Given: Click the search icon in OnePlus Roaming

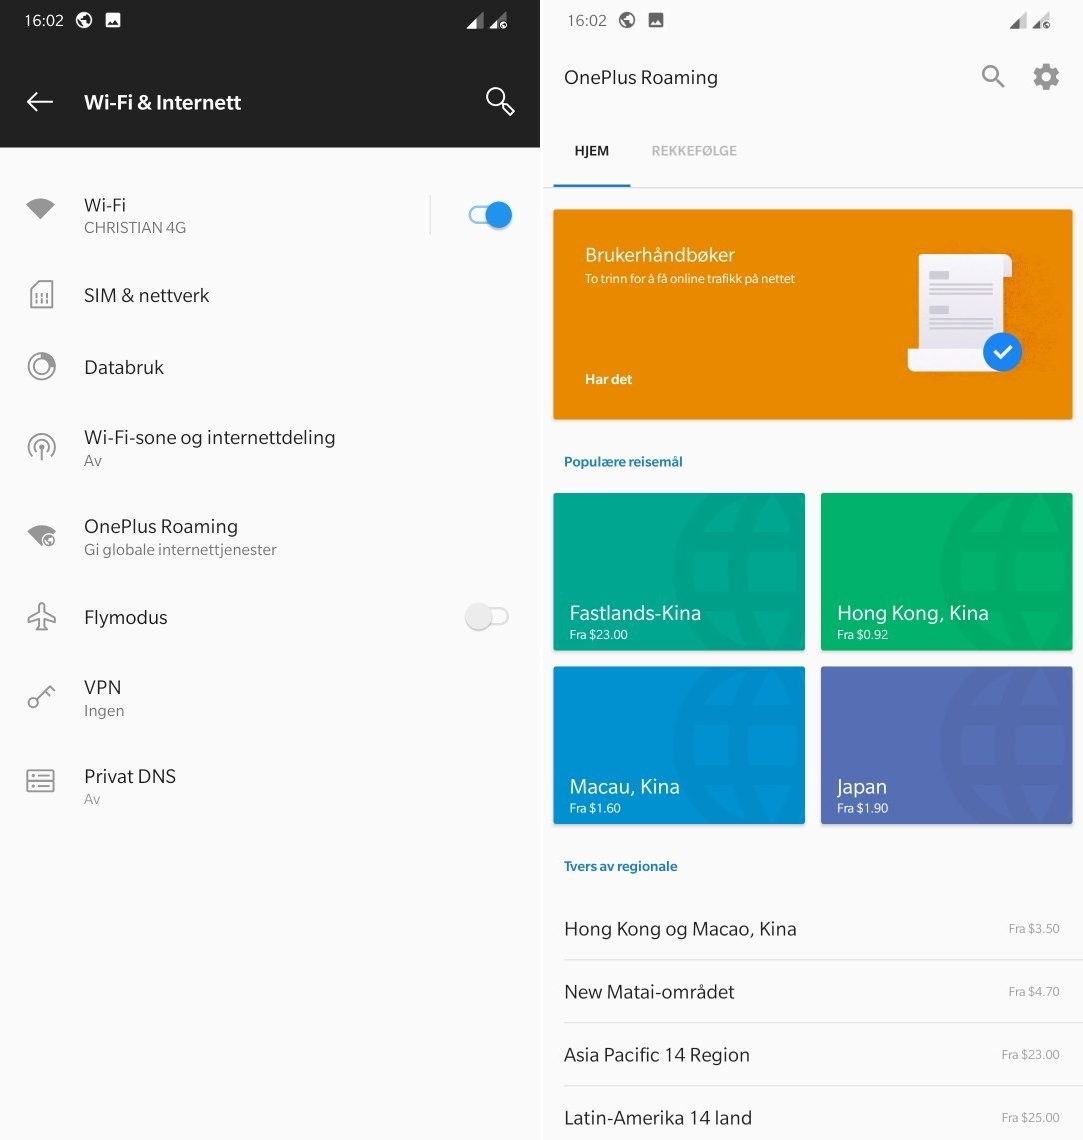Looking at the screenshot, I should (x=992, y=77).
